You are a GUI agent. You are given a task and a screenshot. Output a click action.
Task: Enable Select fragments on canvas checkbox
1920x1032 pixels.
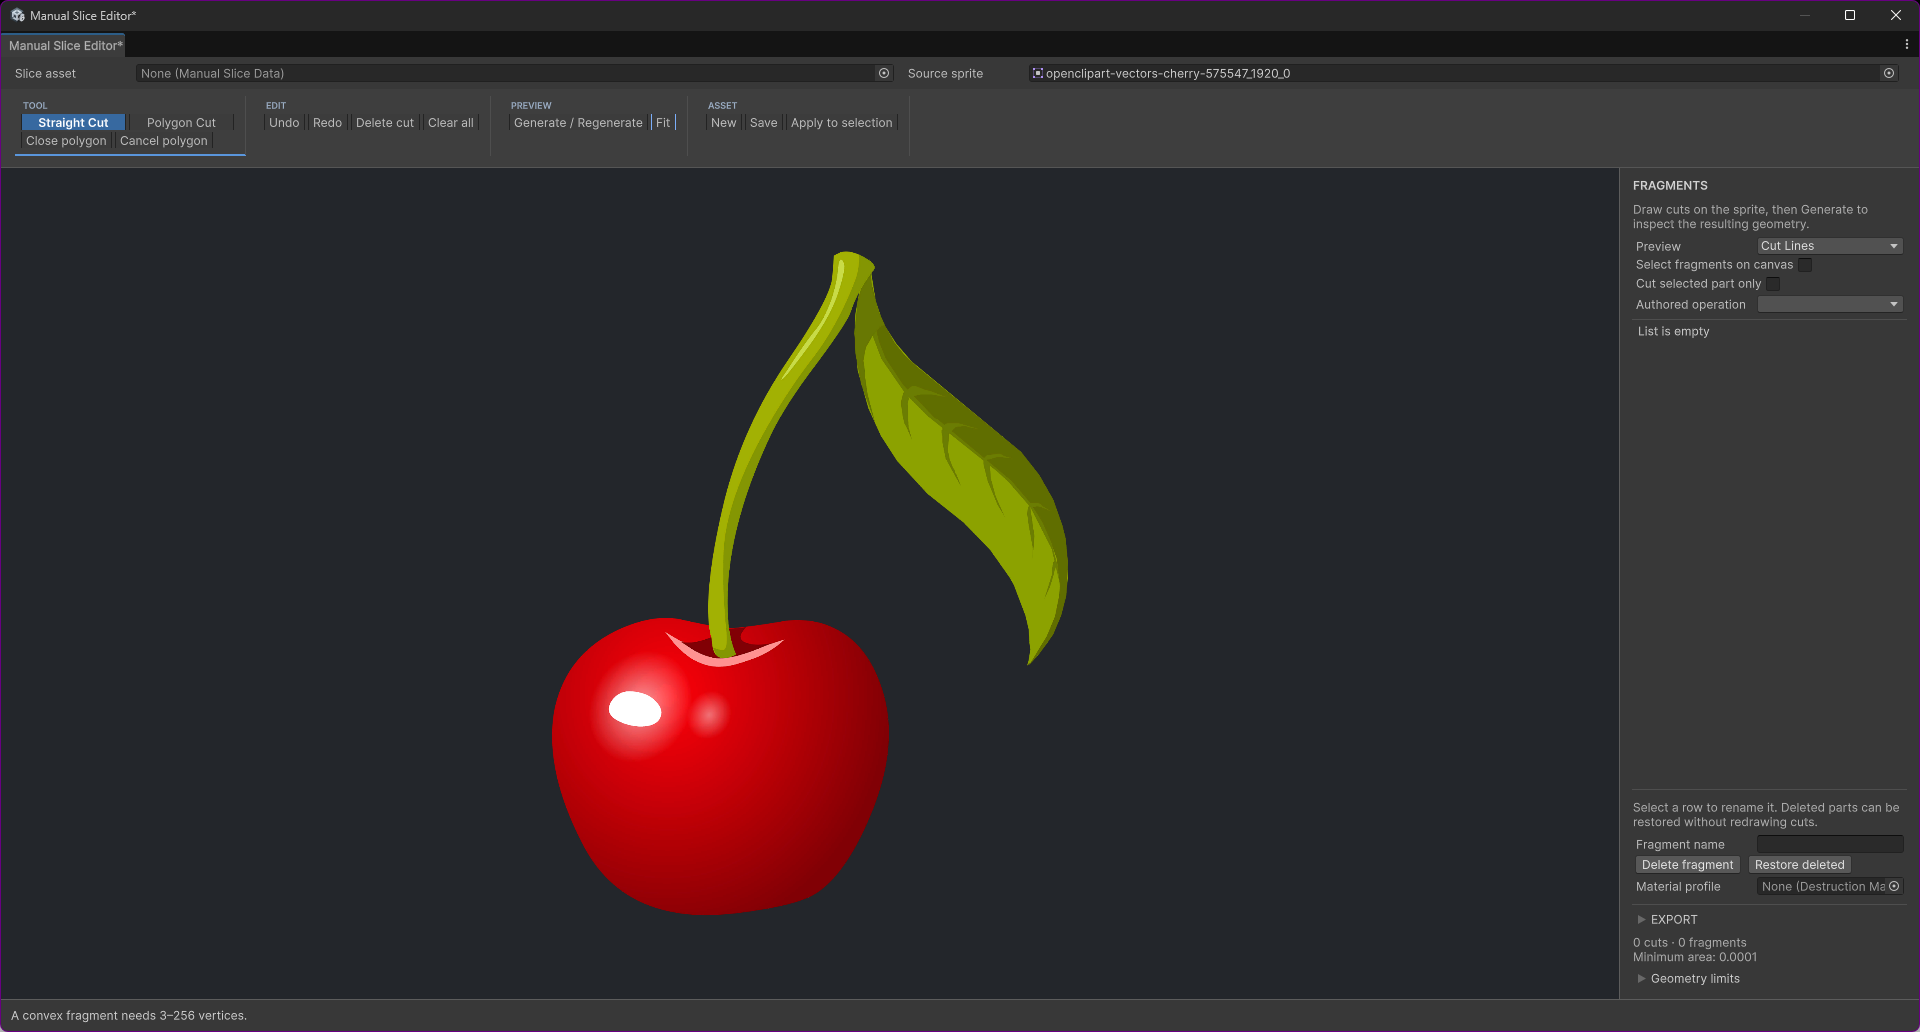click(1805, 265)
